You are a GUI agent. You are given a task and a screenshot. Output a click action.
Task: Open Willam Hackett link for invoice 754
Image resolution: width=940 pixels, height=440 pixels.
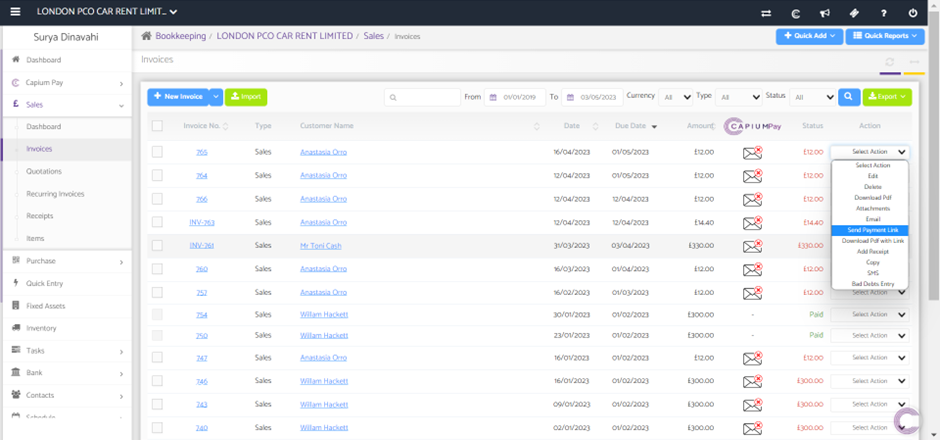pos(324,315)
